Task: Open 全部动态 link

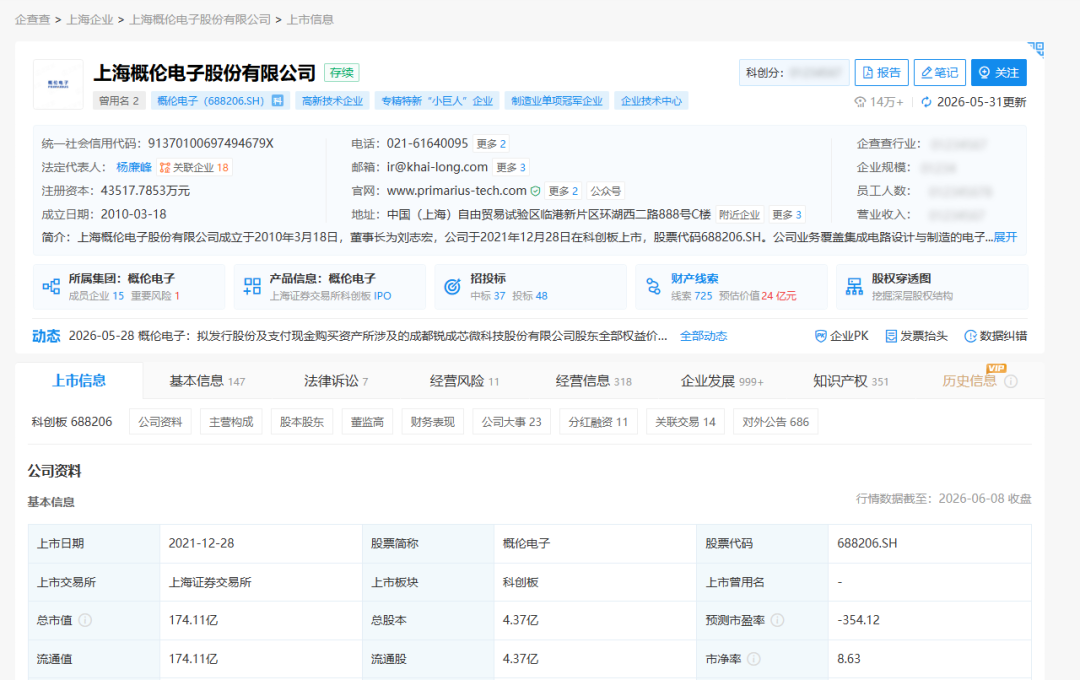Action: pyautogui.click(x=703, y=336)
